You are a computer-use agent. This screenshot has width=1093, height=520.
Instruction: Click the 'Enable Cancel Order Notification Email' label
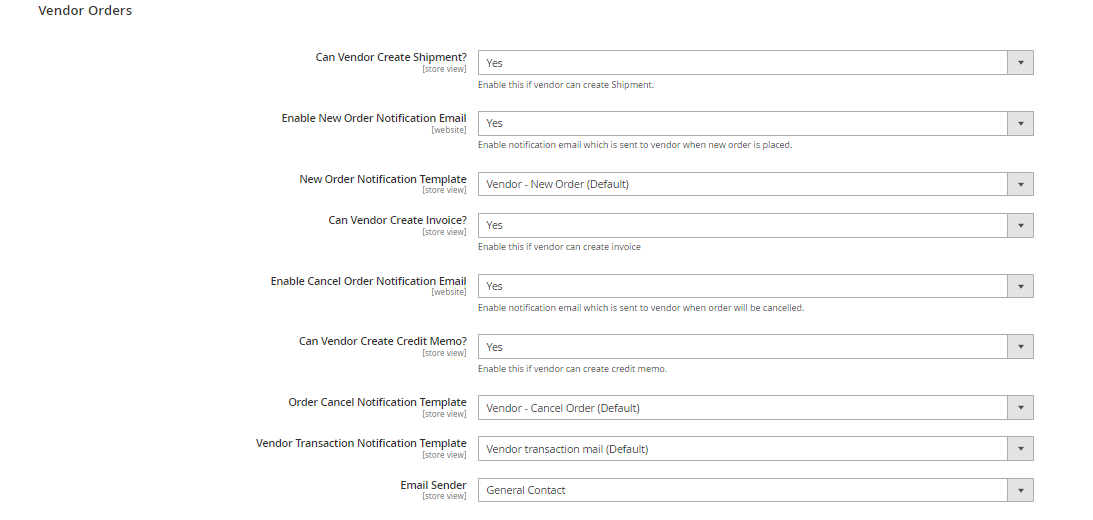[368, 281]
